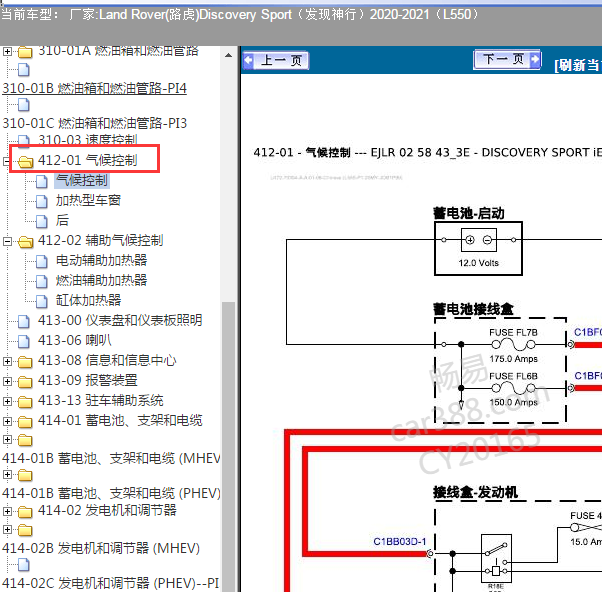Click the relay R18E symbol in diagram
602x592 pixels.
[496, 558]
